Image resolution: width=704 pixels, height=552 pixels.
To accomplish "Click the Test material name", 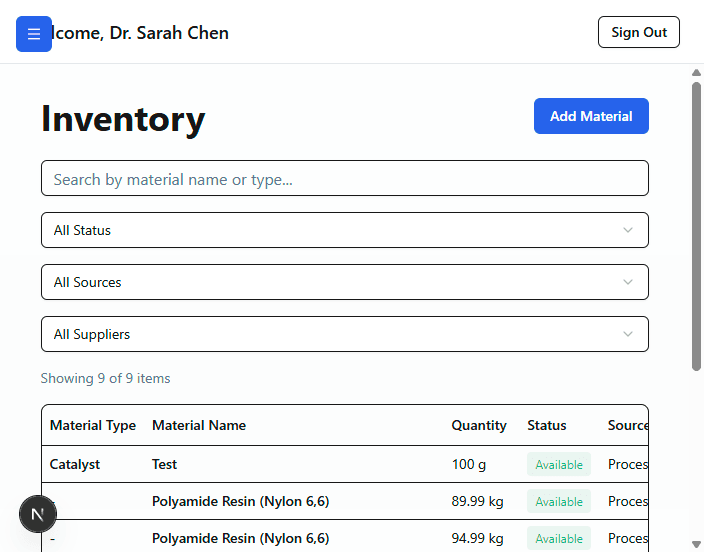I will (x=164, y=464).
